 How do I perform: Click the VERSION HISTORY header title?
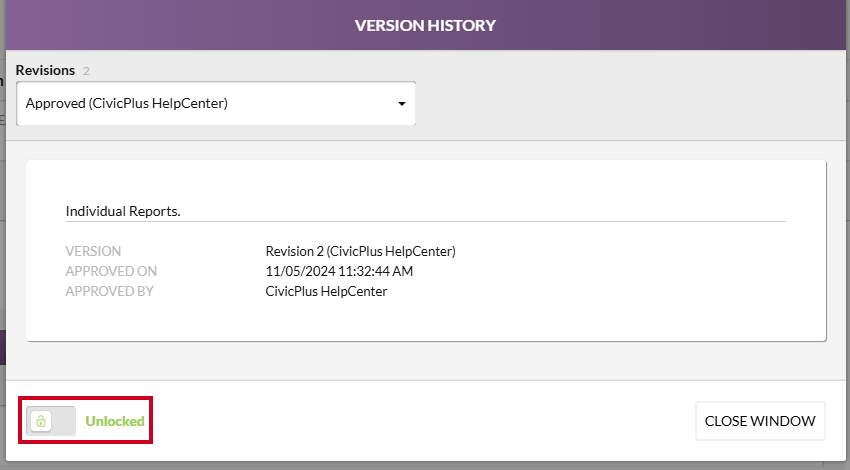[425, 25]
